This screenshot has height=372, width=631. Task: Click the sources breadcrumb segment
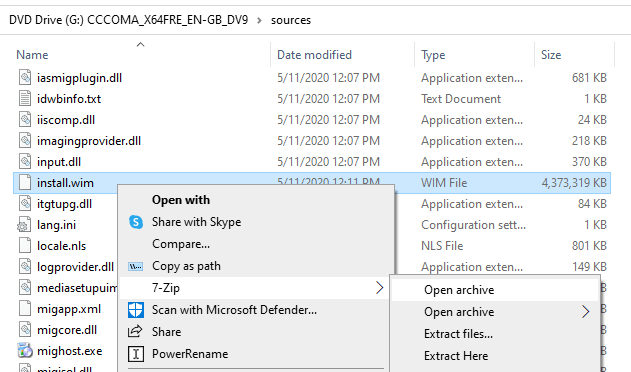pyautogui.click(x=291, y=20)
